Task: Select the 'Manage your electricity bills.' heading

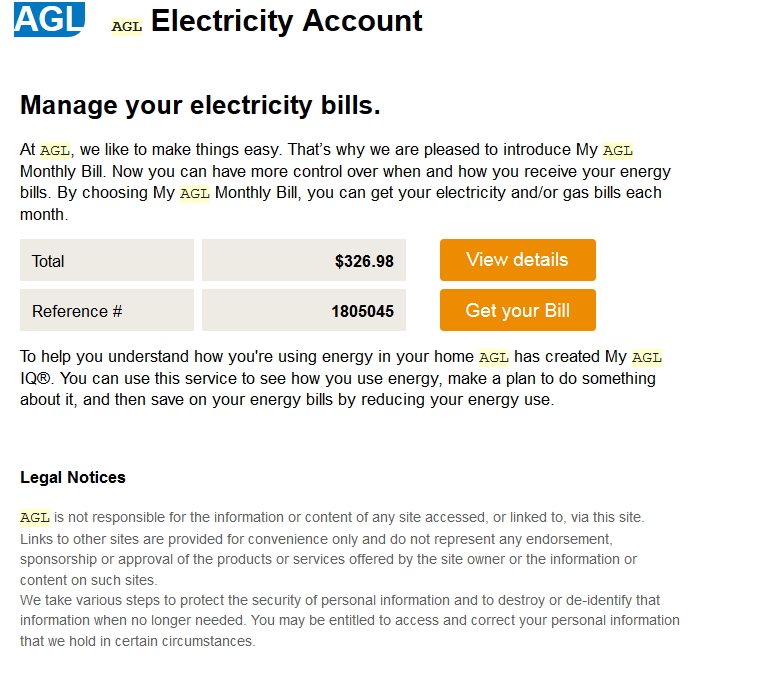Action: click(x=200, y=105)
